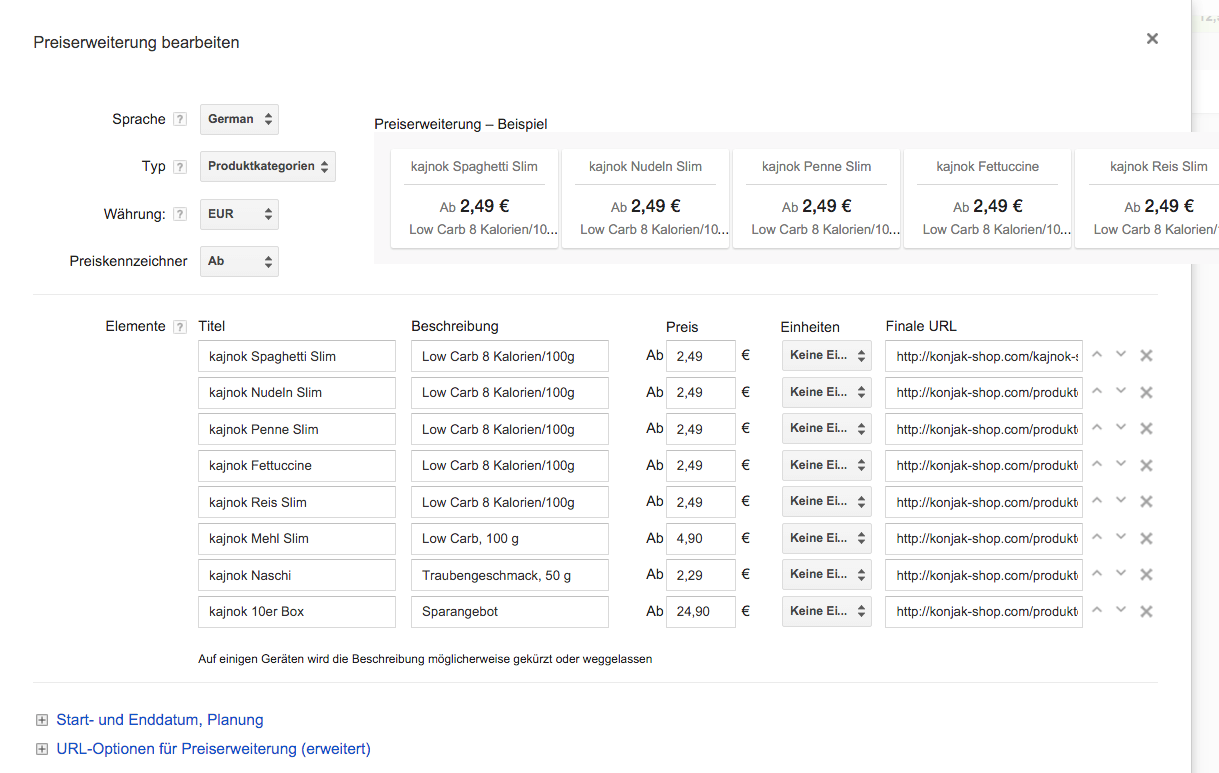Open help icon next to Sprache

tap(180, 119)
